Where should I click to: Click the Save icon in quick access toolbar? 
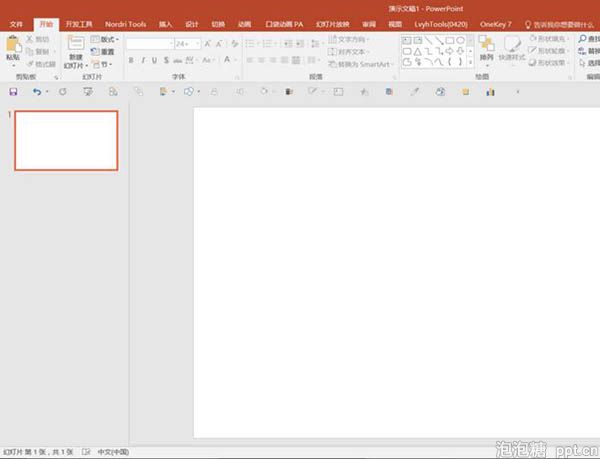13,92
